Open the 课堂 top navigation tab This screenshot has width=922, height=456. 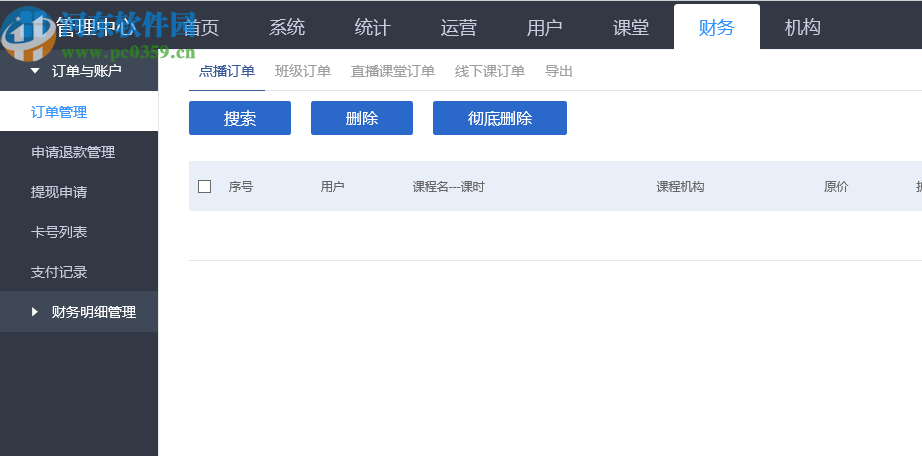tap(630, 27)
